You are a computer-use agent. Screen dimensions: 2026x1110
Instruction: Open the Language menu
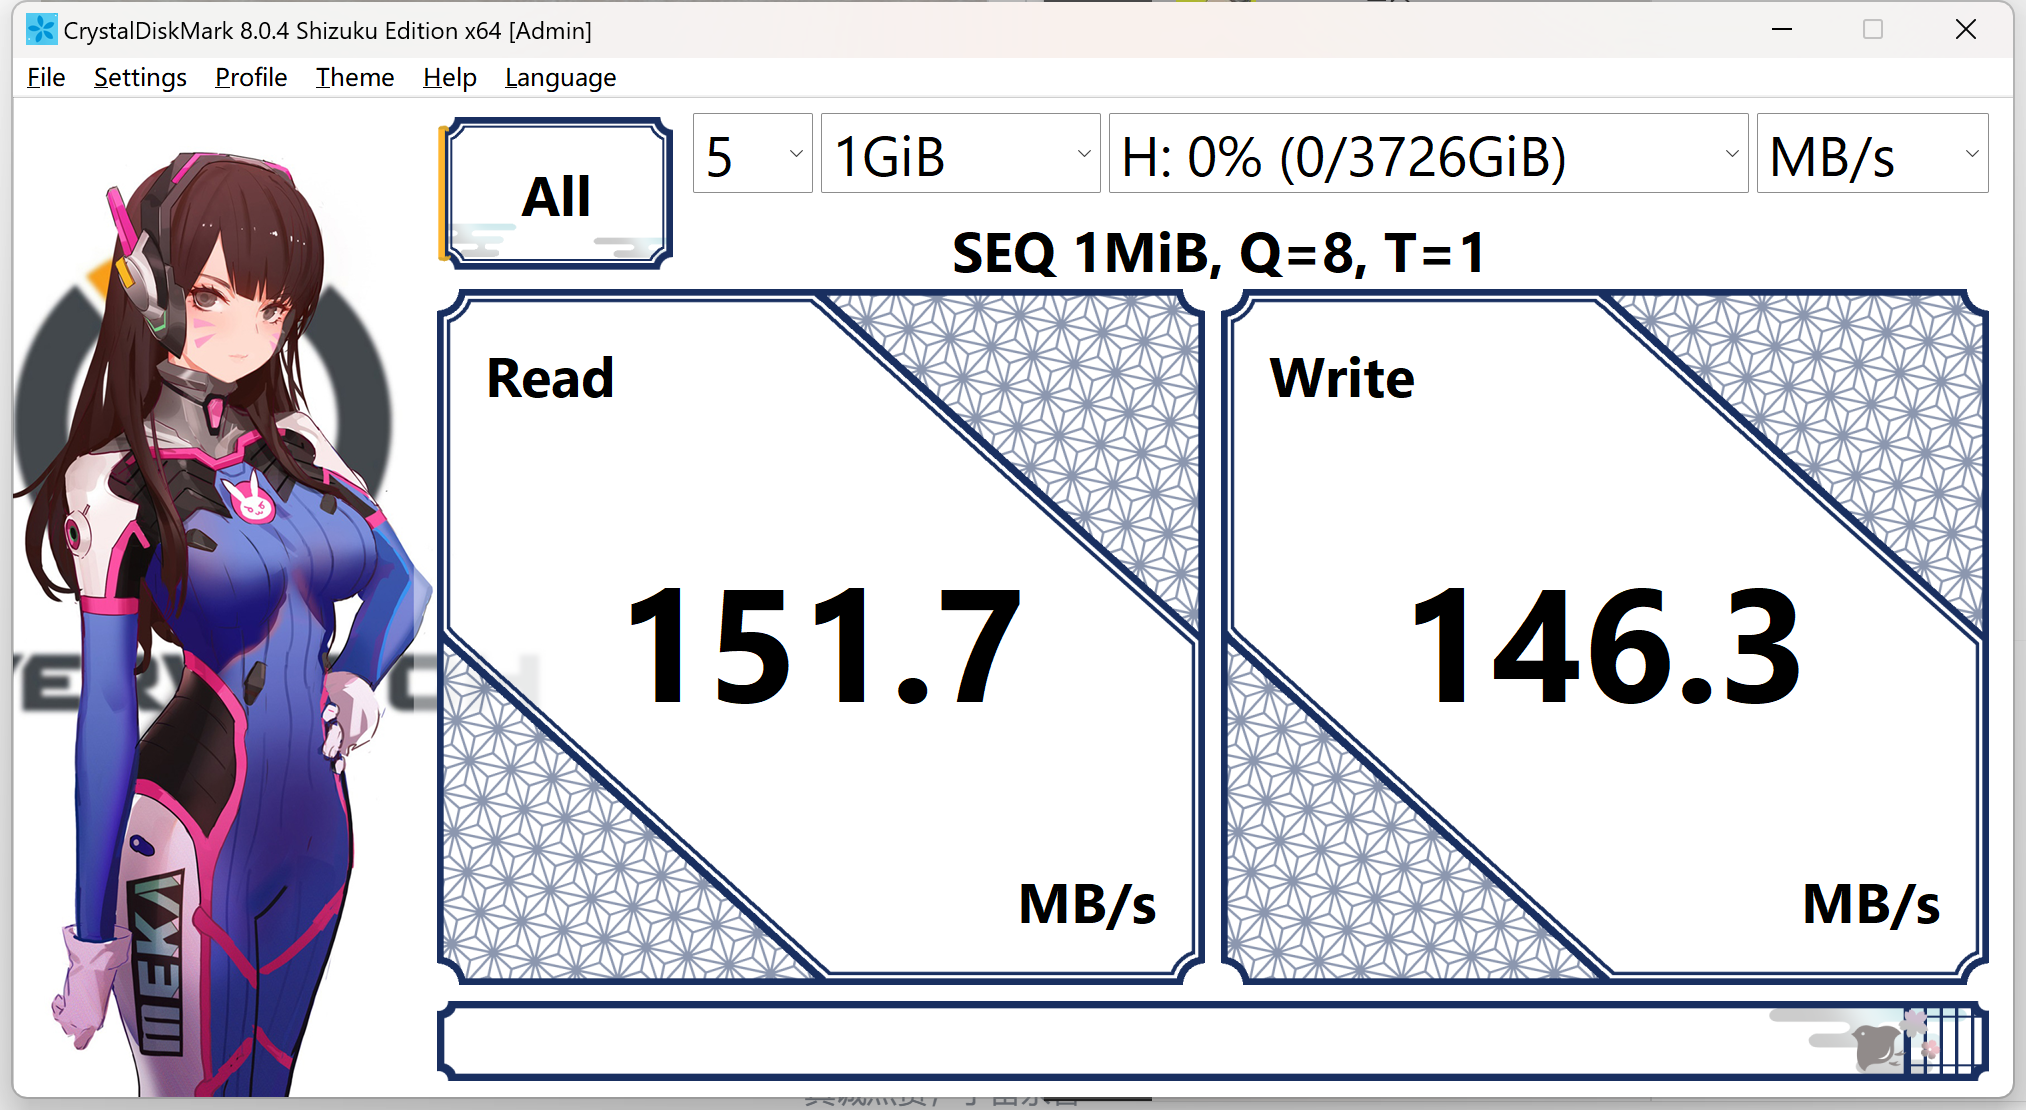click(560, 78)
